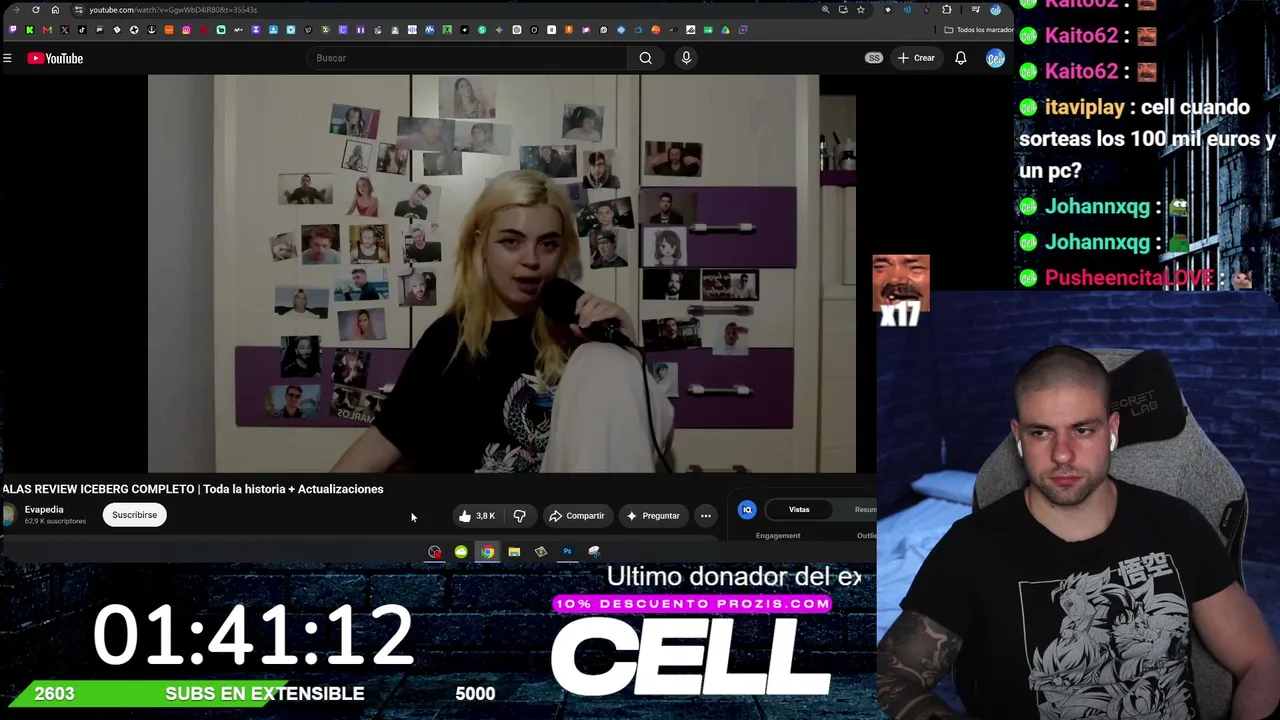Open Google Chrome in the taskbar
Image resolution: width=1280 pixels, height=720 pixels.
click(487, 551)
